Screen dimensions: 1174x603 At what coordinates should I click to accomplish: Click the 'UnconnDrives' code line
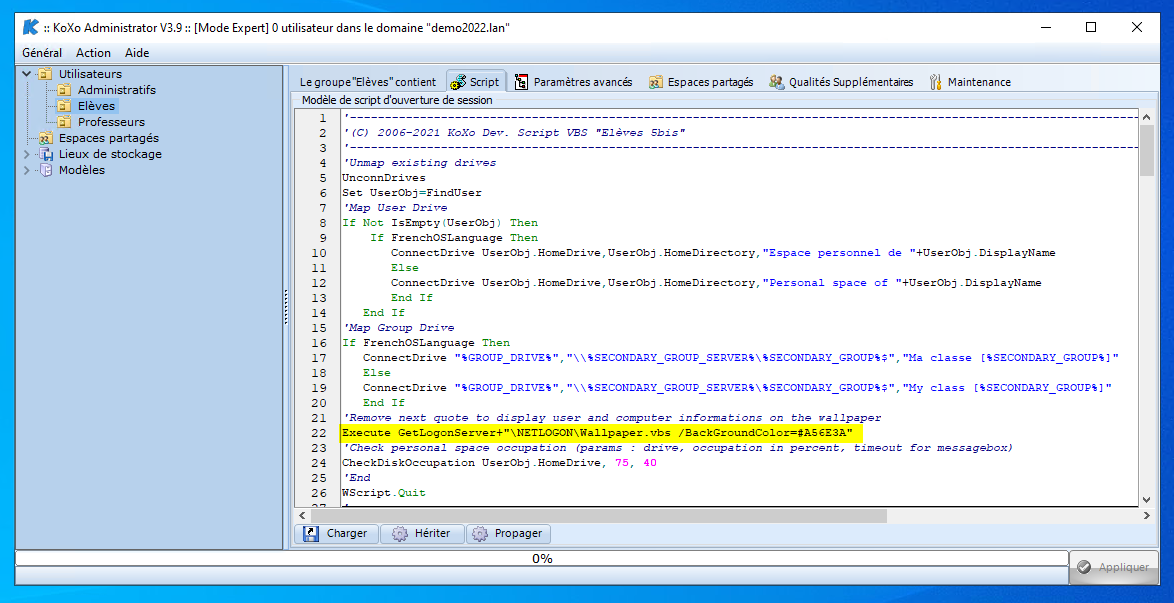[383, 178]
